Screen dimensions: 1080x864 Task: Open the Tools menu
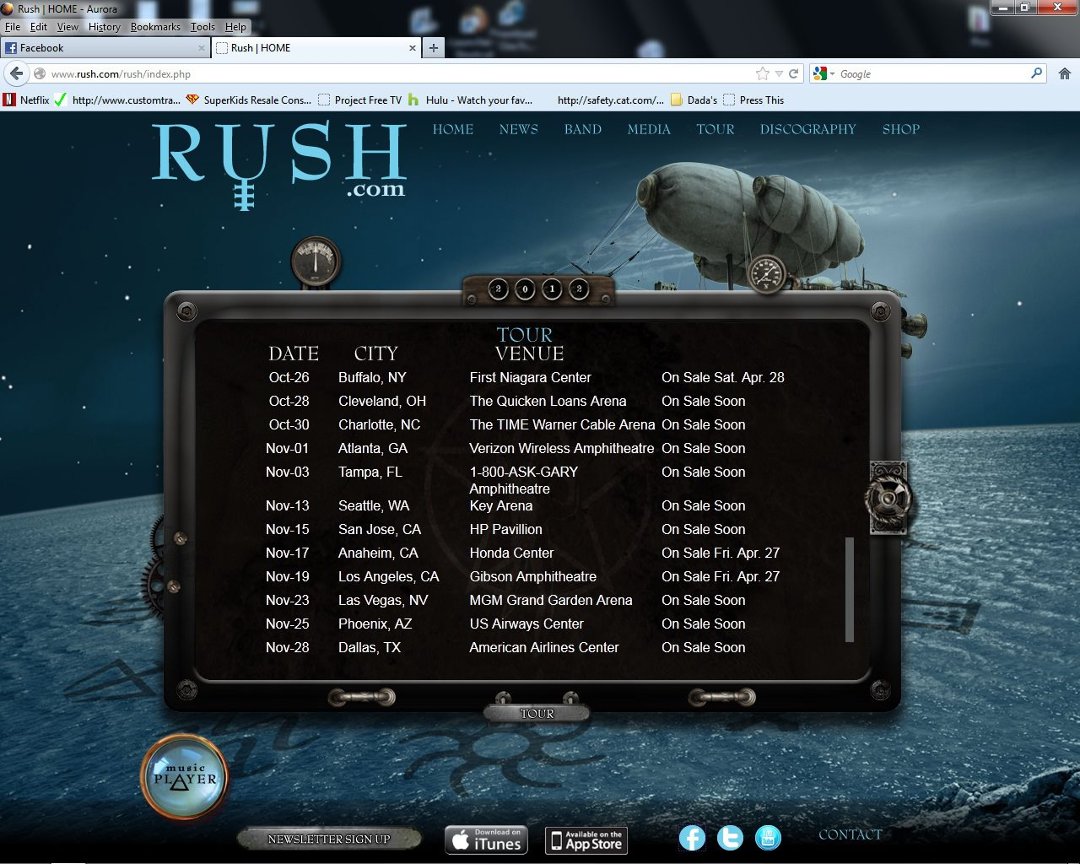pos(202,27)
